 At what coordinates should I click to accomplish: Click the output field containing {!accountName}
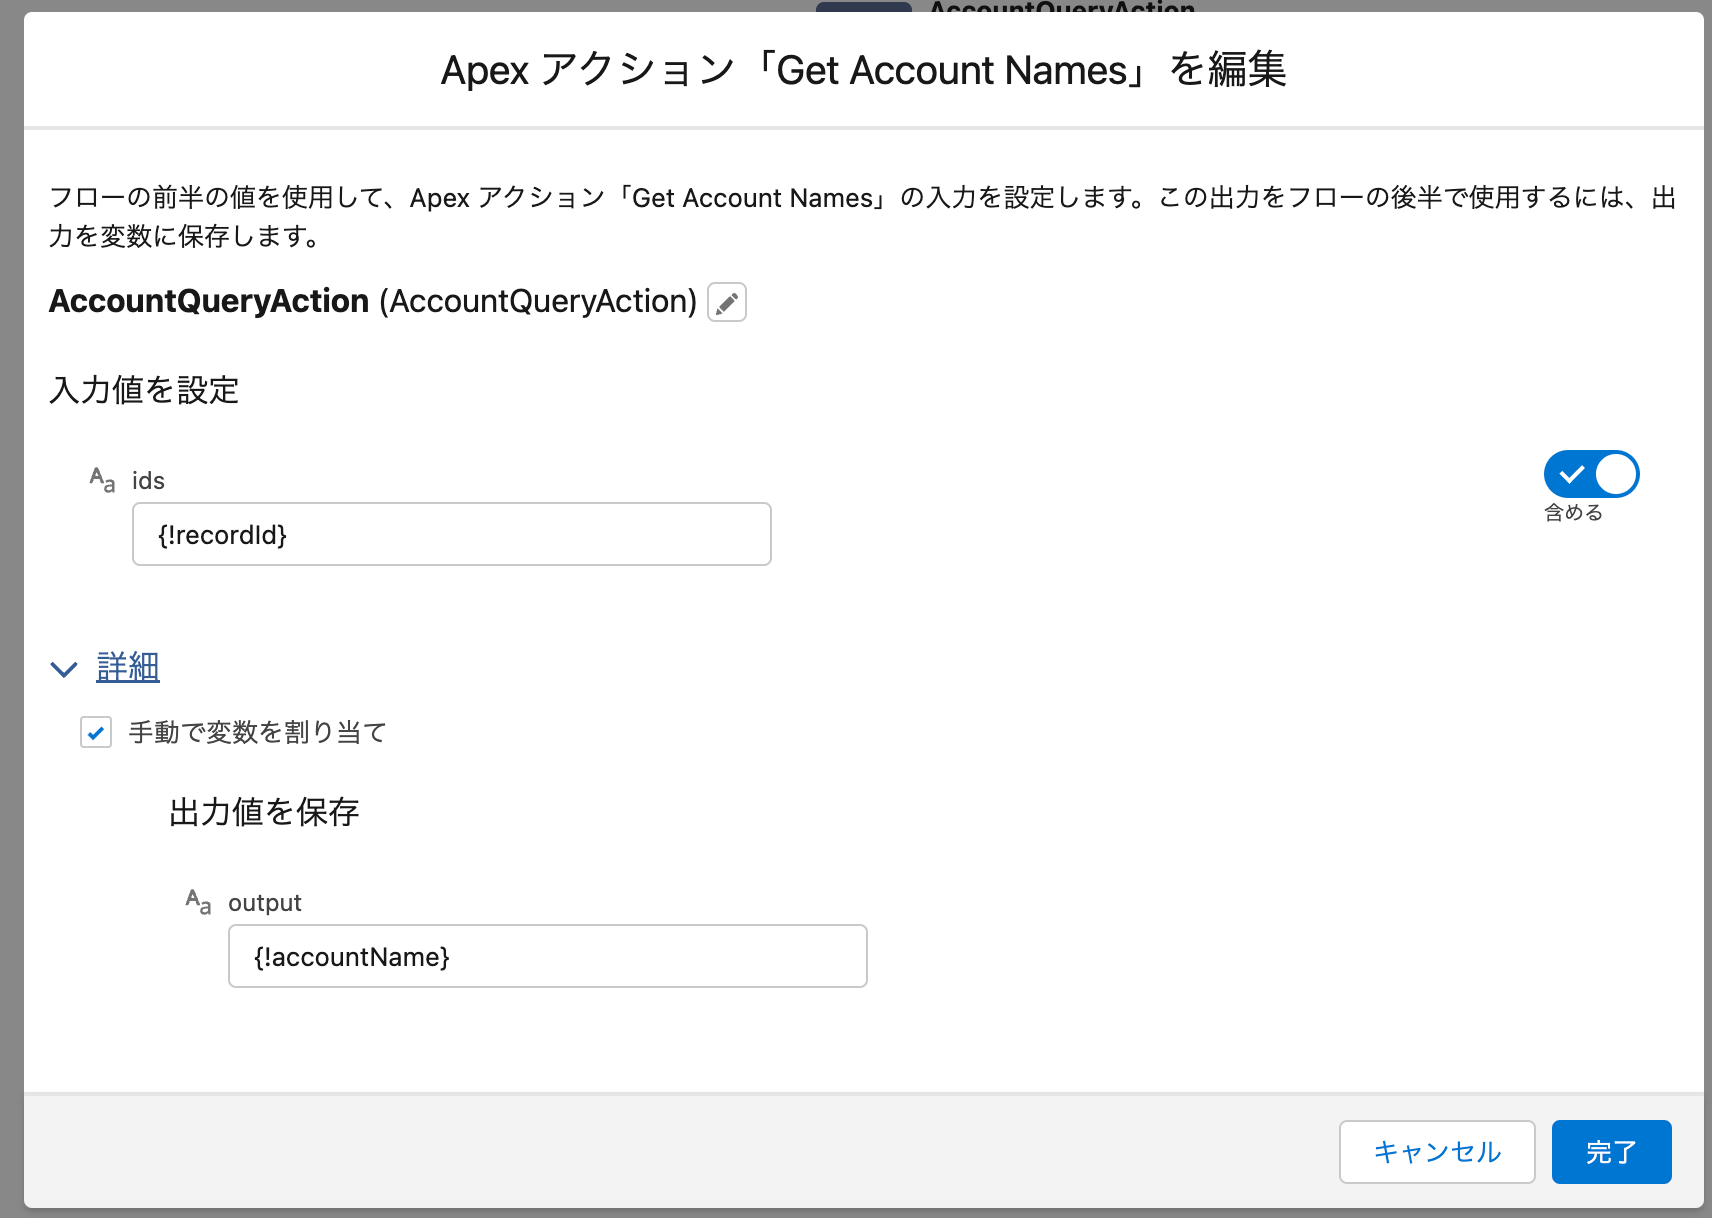coord(547,957)
